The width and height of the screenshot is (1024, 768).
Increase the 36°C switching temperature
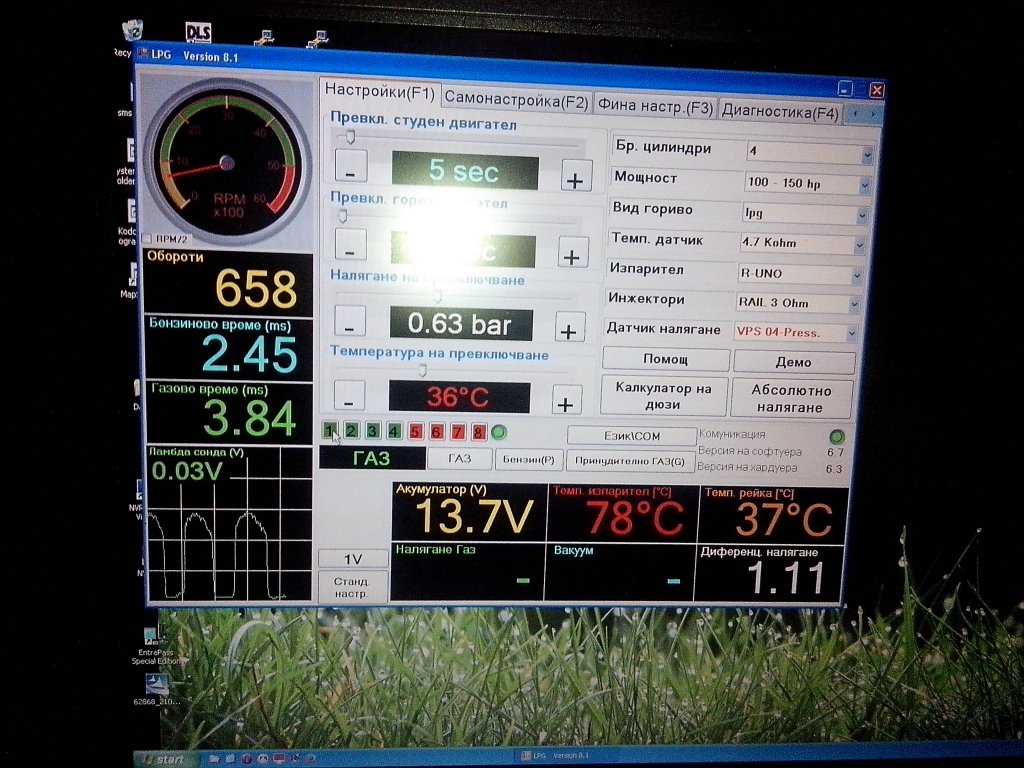[566, 400]
